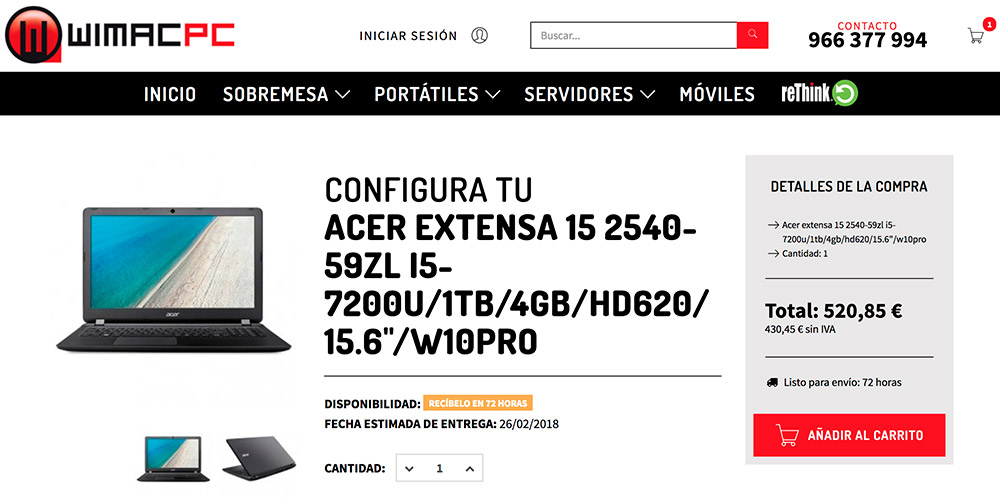
Task: Click the WIMACPC logo
Action: 120,34
